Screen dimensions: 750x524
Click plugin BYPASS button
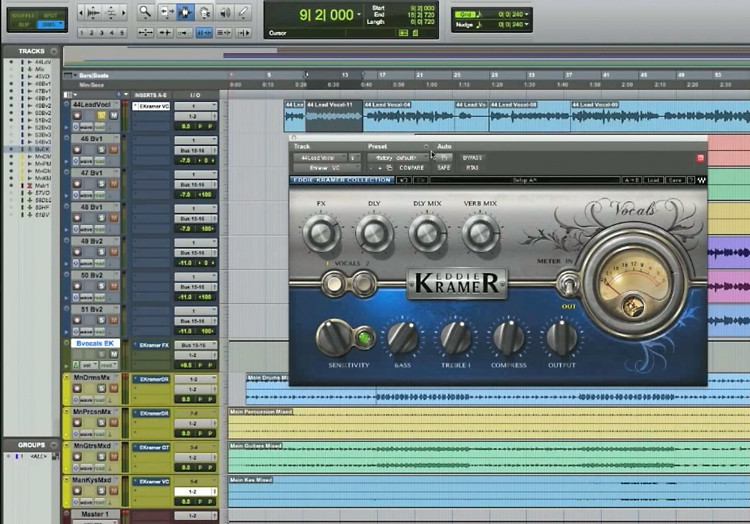point(473,157)
